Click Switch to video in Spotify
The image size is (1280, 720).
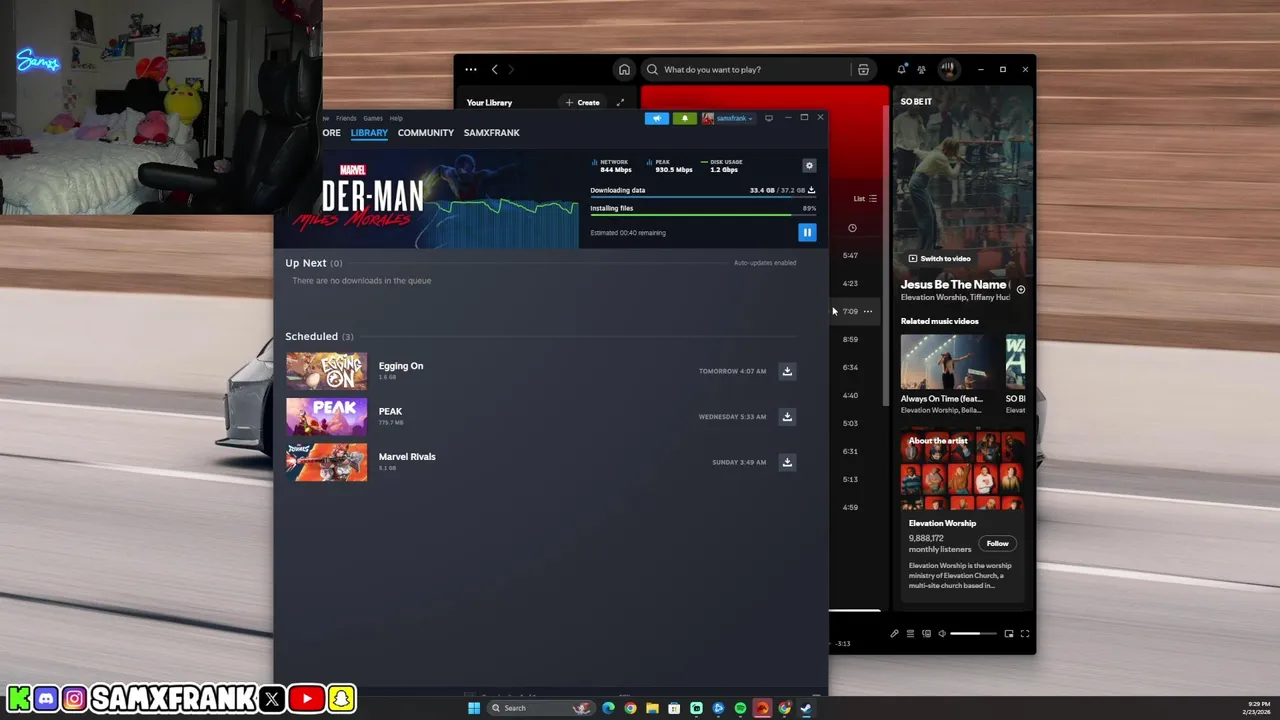940,259
